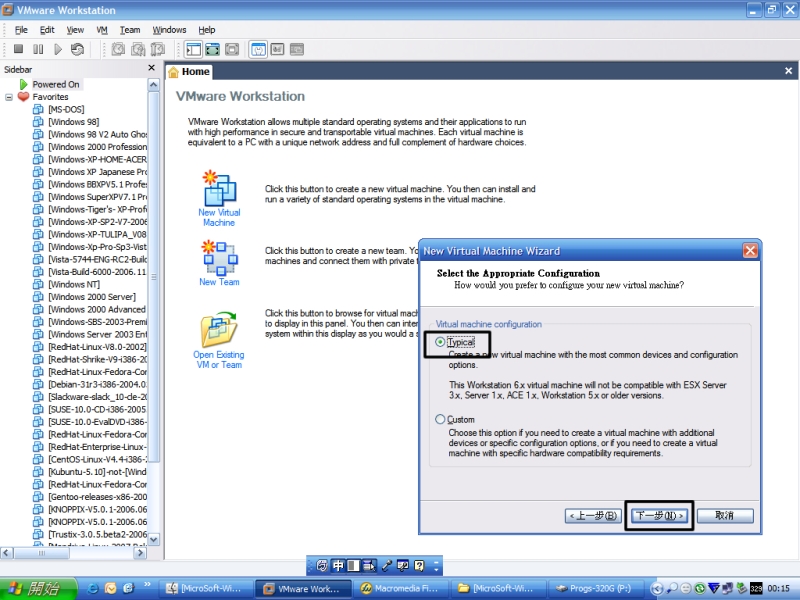Click the Power Off toolbar icon
800x600 pixels.
click(18, 49)
